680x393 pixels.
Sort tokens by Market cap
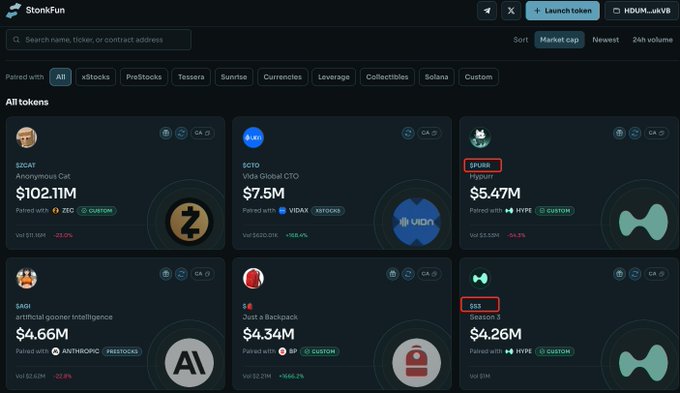coord(559,39)
